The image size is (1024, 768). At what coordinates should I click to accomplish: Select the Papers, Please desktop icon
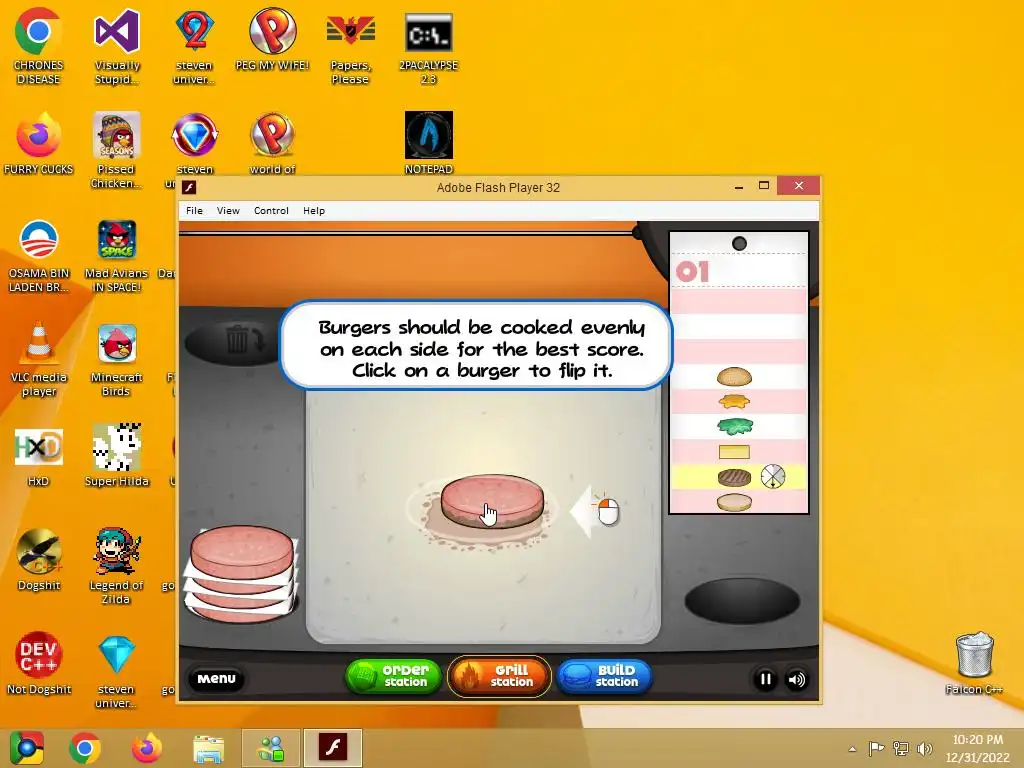[351, 47]
